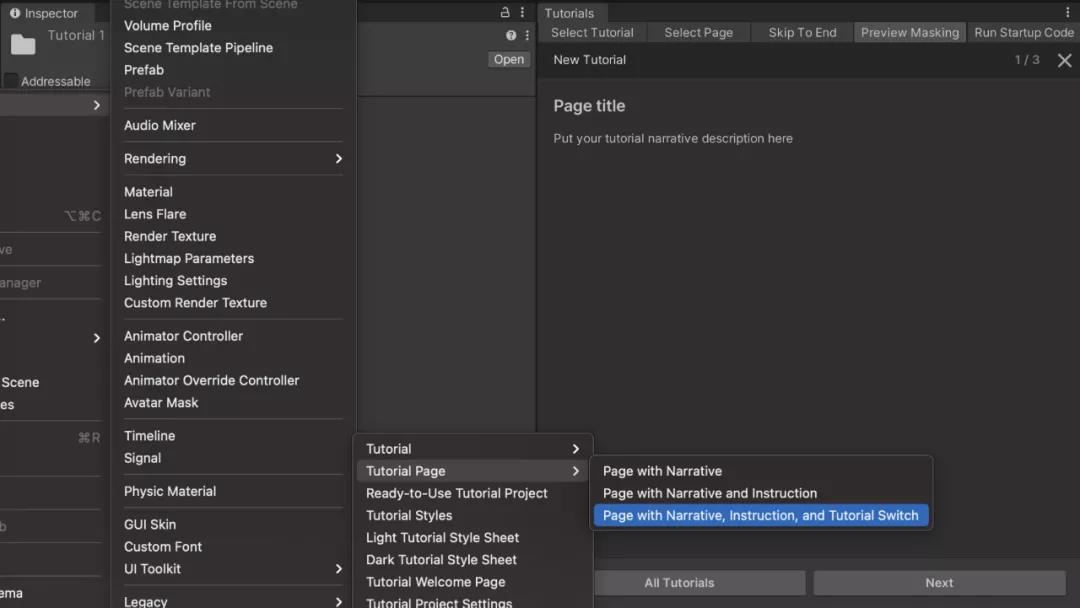Switch to the Tutorials tab

569,13
